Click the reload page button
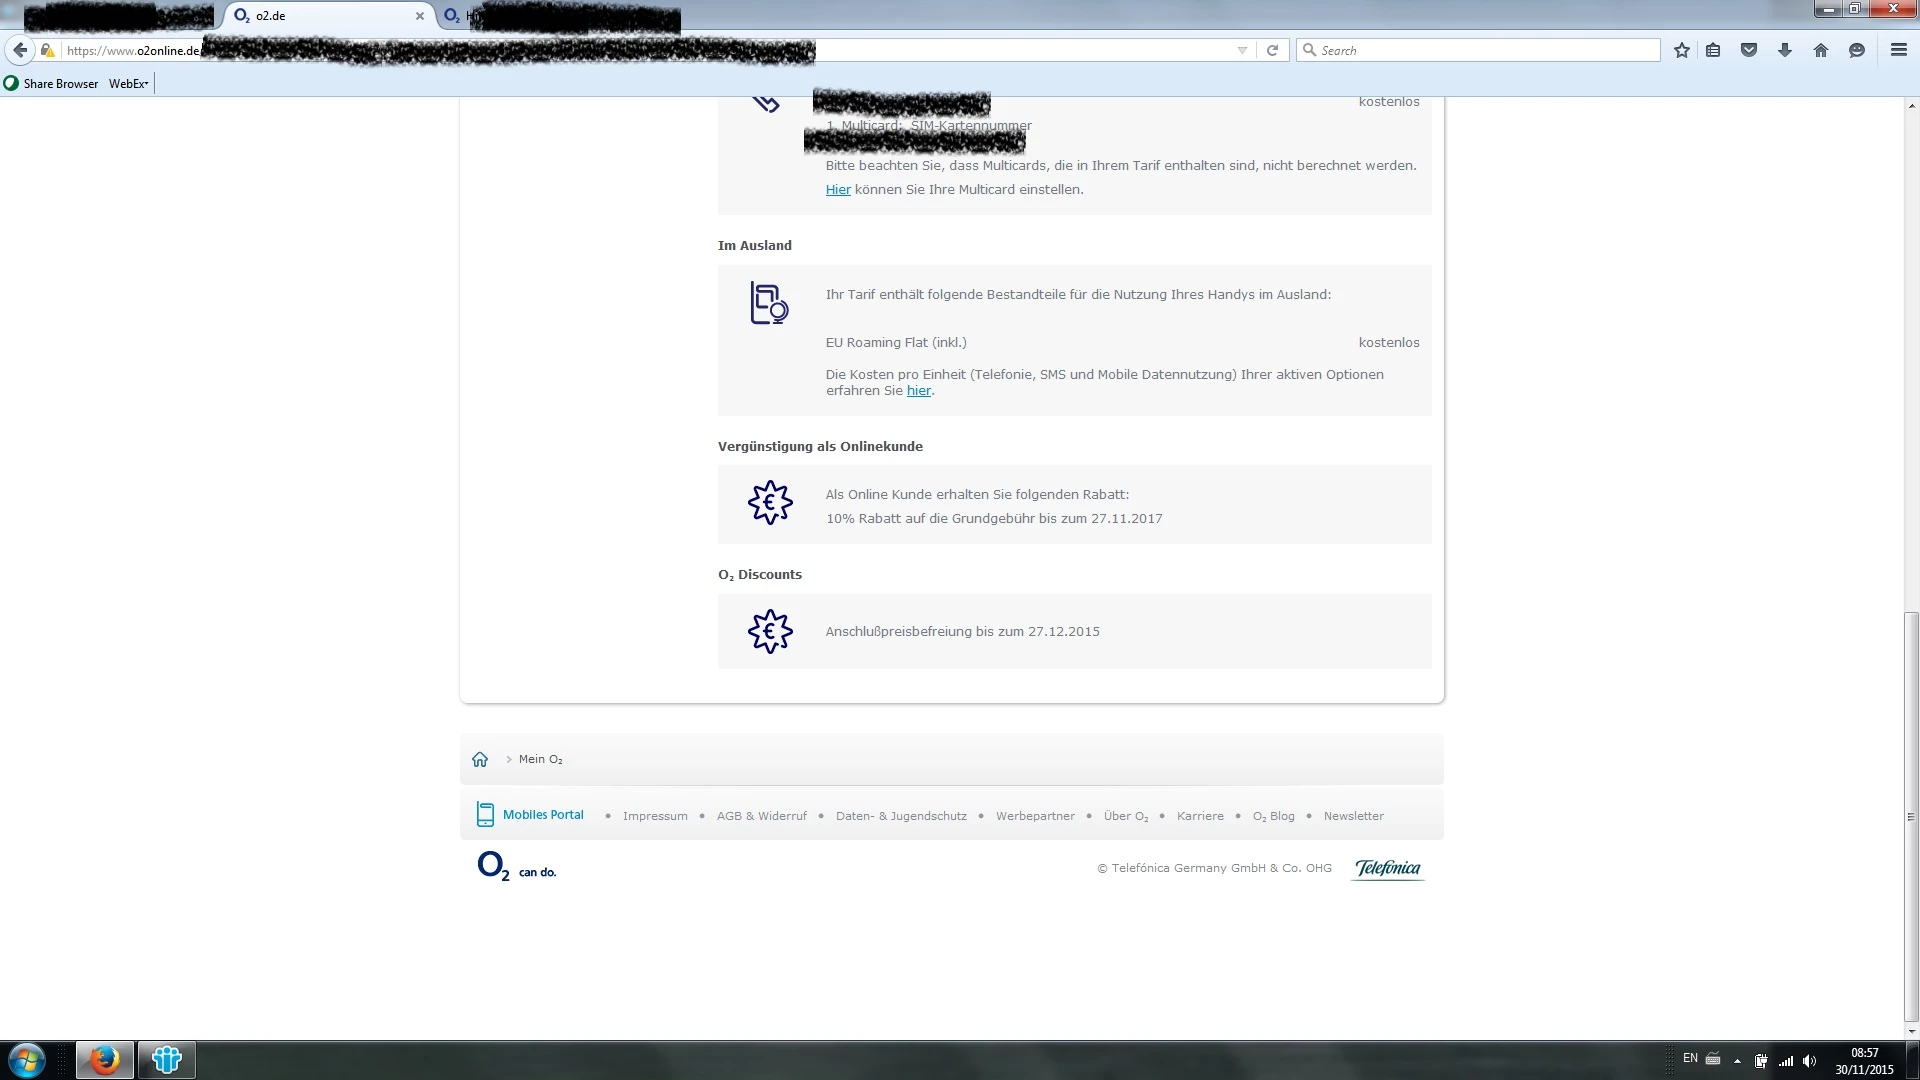This screenshot has height=1080, width=1920. click(x=1272, y=50)
